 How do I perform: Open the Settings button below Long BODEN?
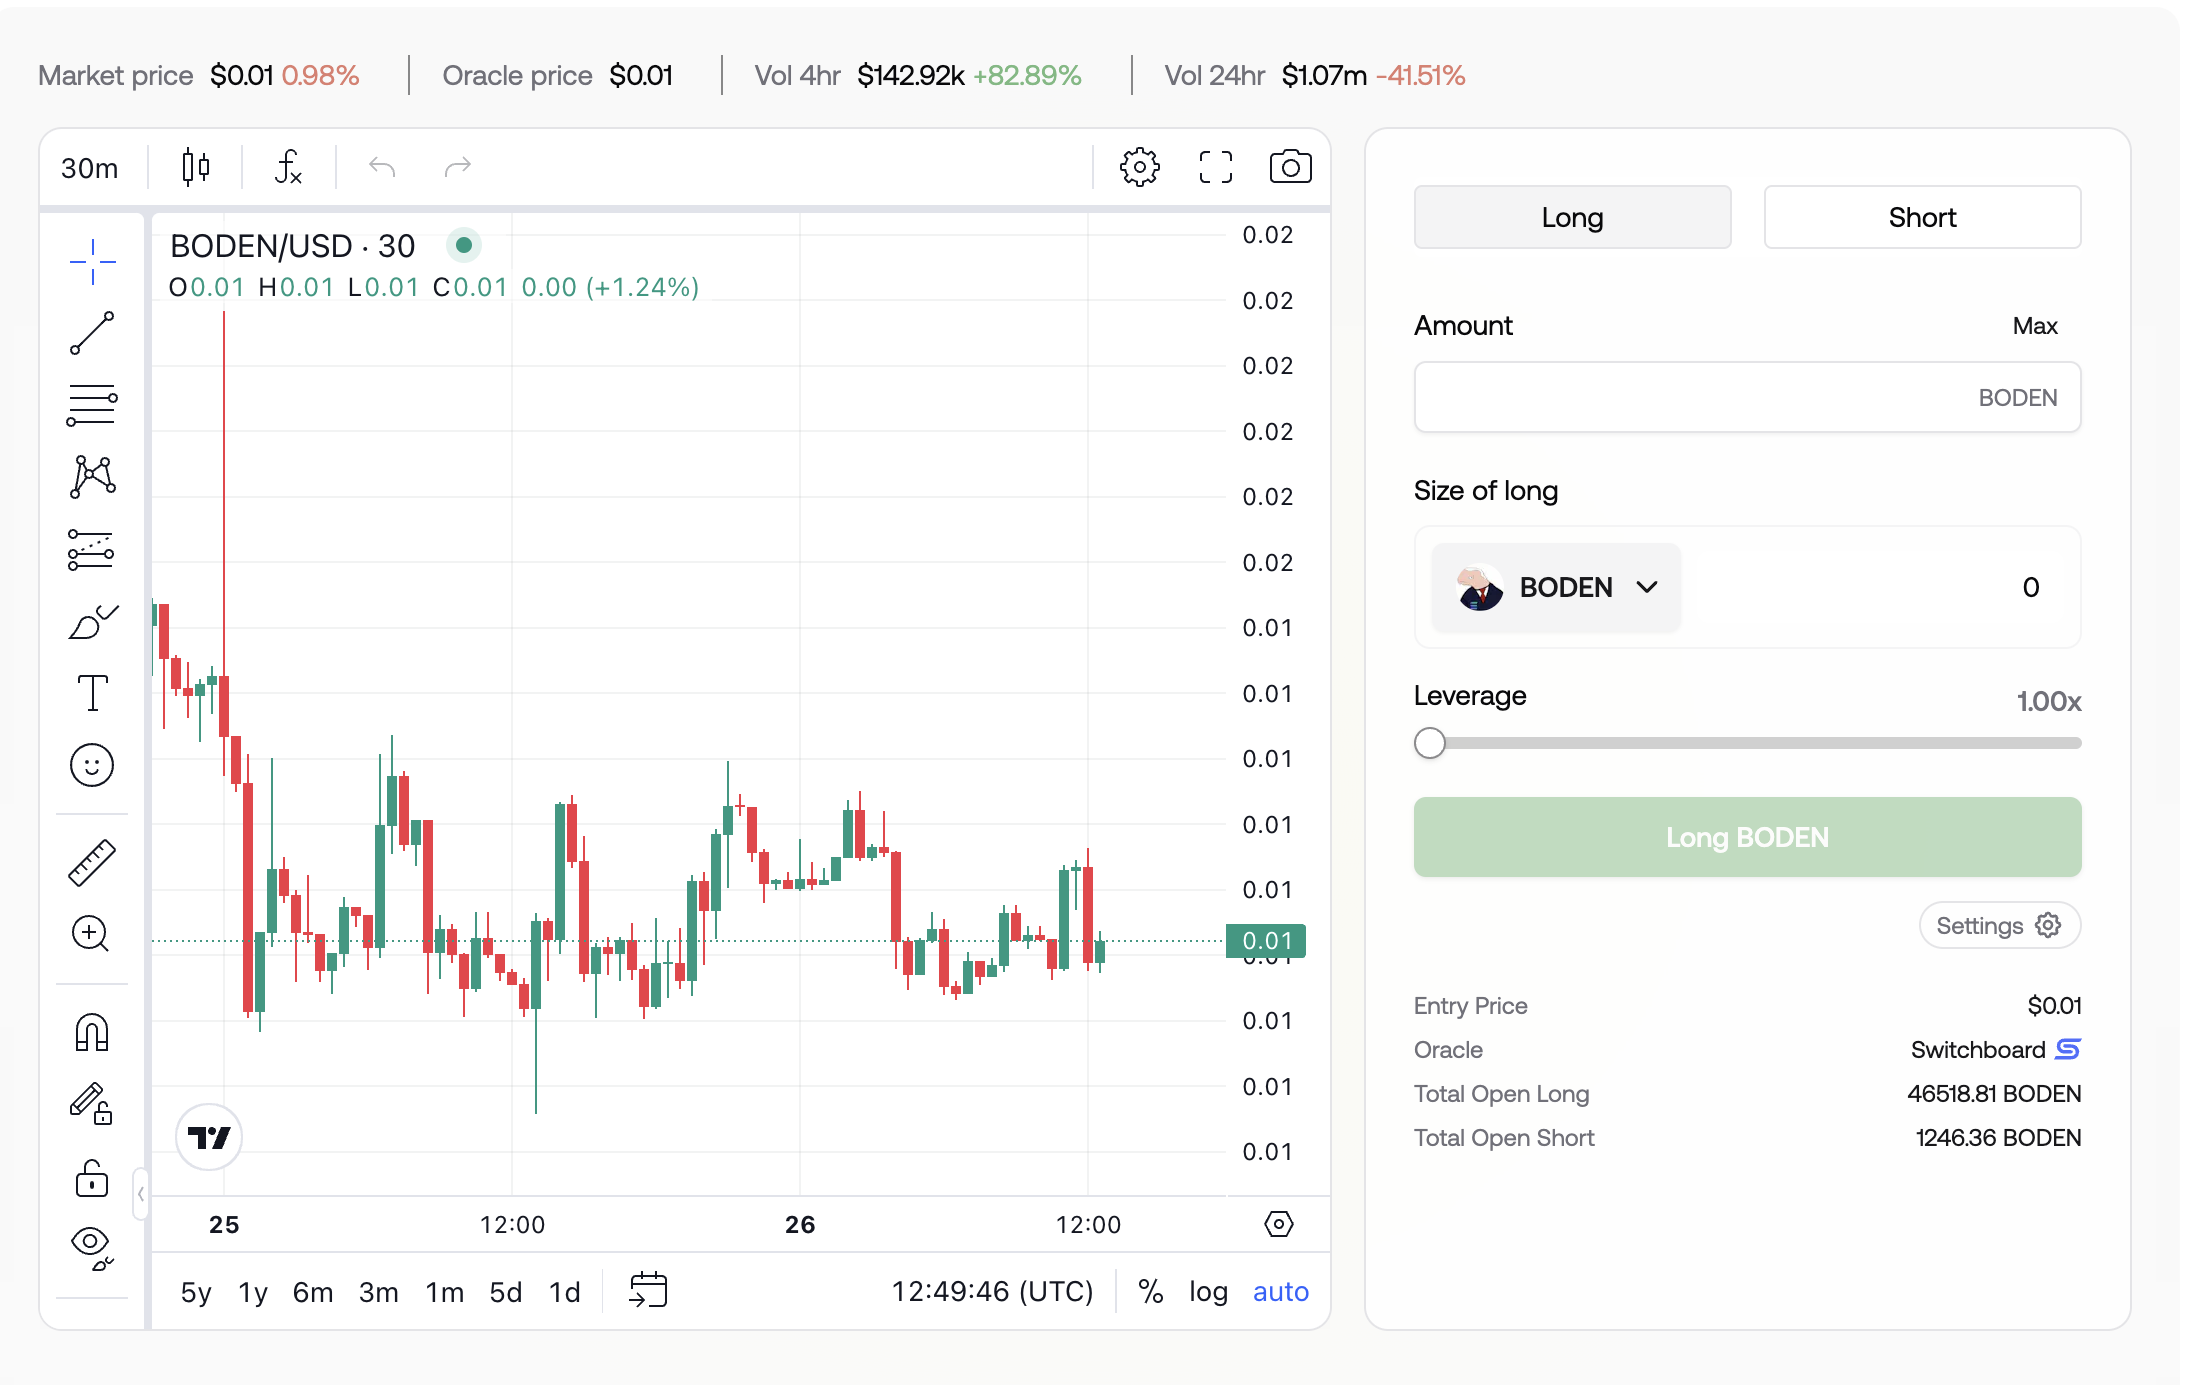1998,925
